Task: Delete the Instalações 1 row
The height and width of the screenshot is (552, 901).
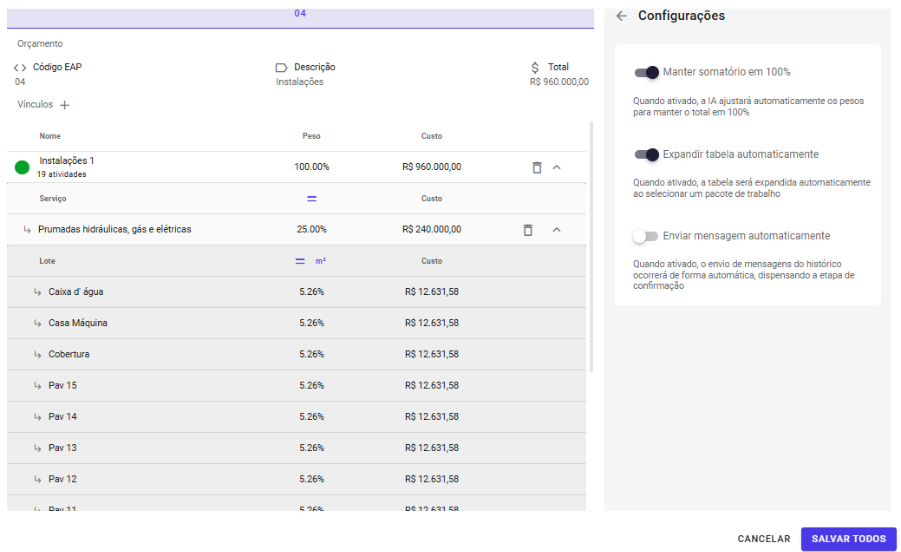Action: (x=537, y=168)
